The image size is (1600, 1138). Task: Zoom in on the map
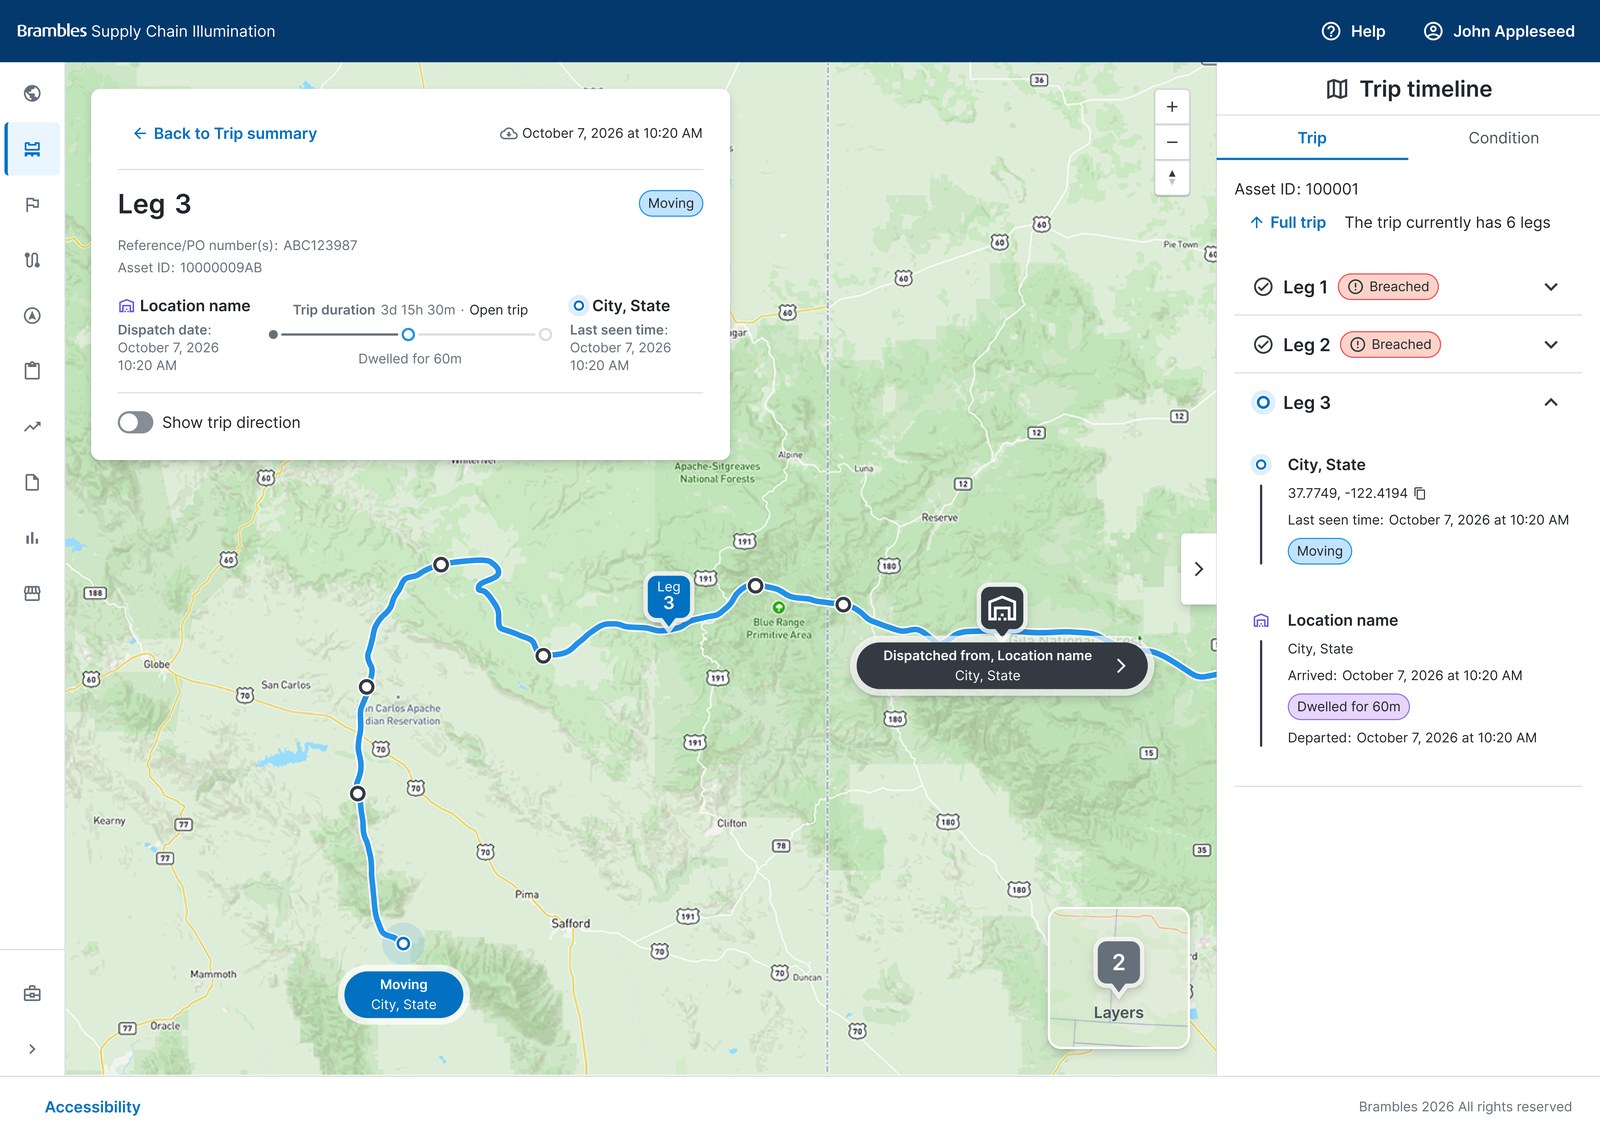click(x=1172, y=107)
